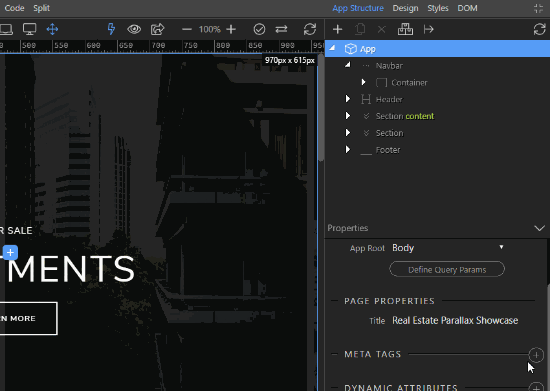Image resolution: width=550 pixels, height=391 pixels.
Task: Click the H icon beside Header
Action: [366, 99]
